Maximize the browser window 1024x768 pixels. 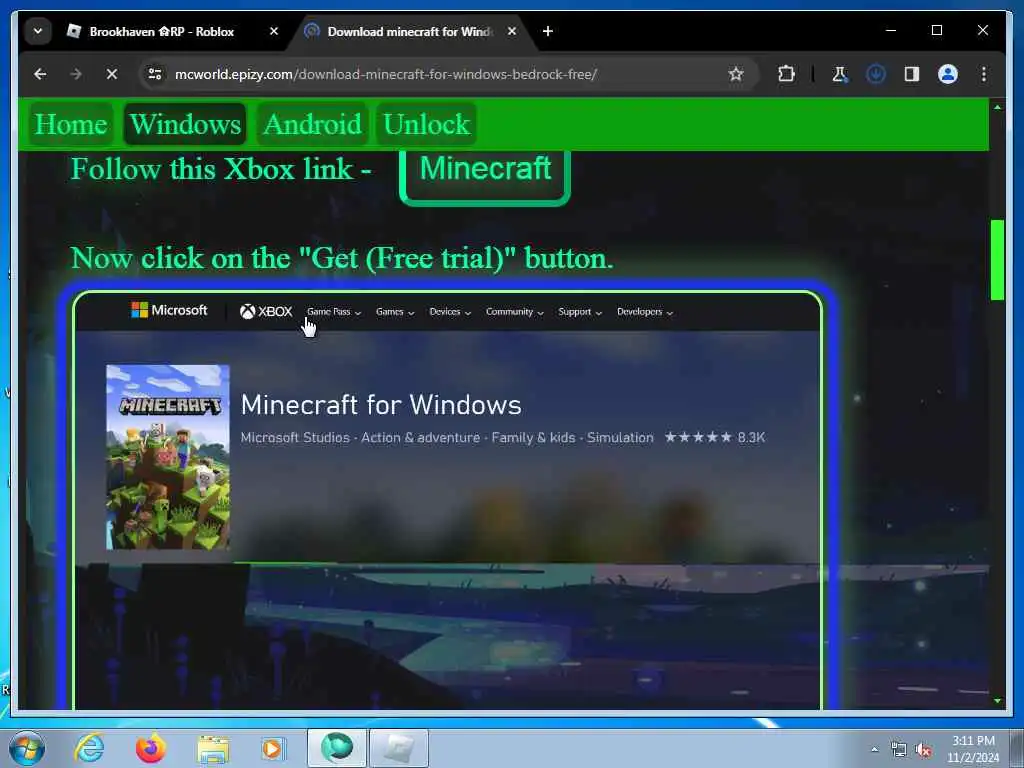[x=936, y=31]
